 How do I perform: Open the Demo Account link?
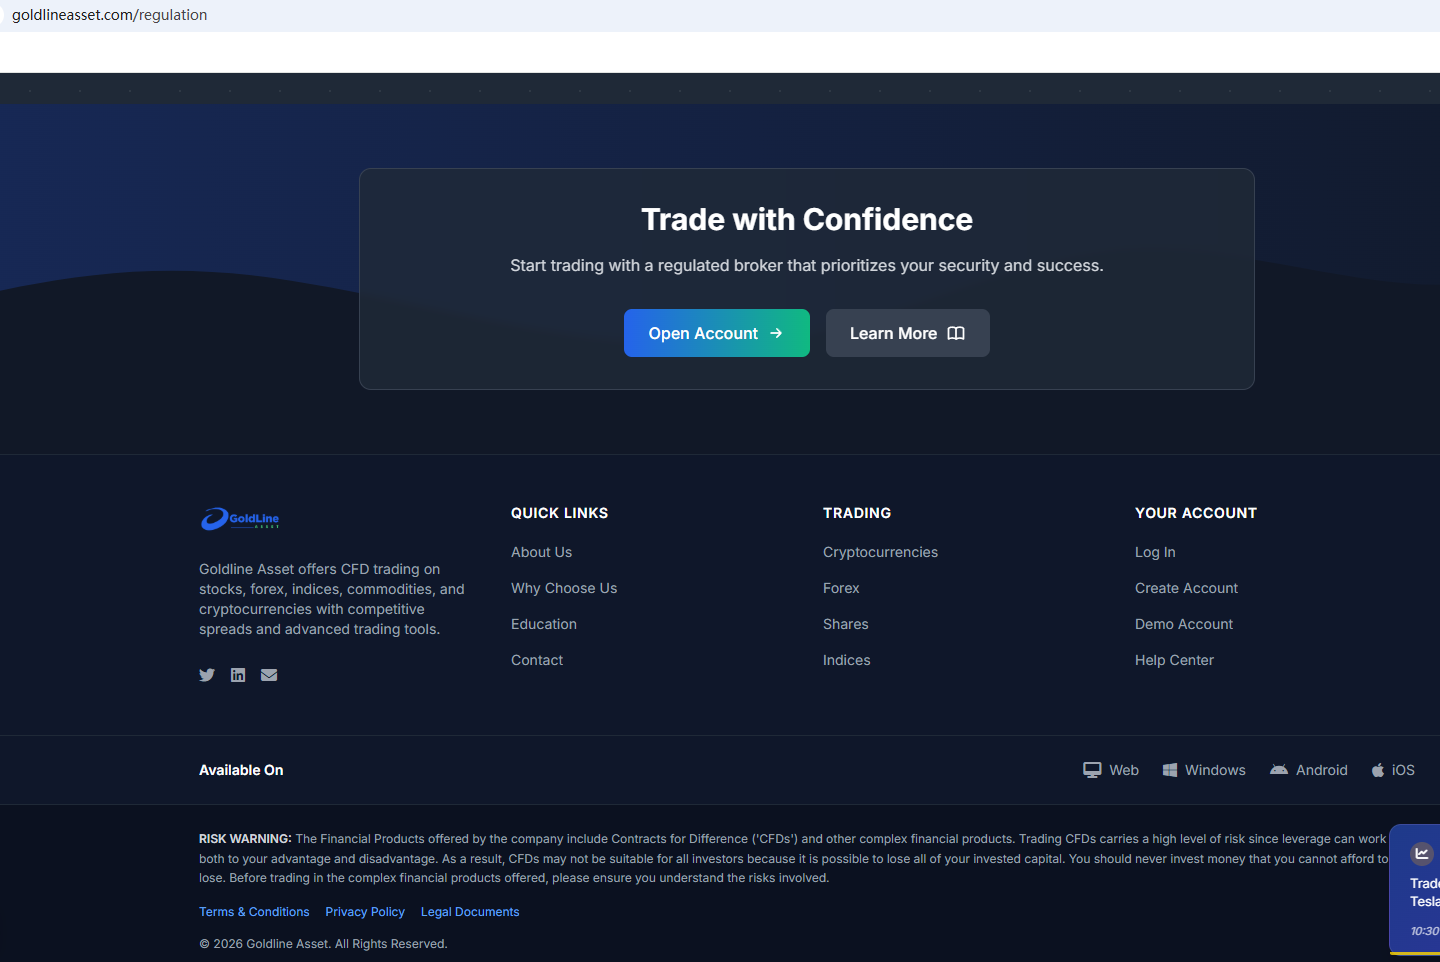click(1184, 624)
